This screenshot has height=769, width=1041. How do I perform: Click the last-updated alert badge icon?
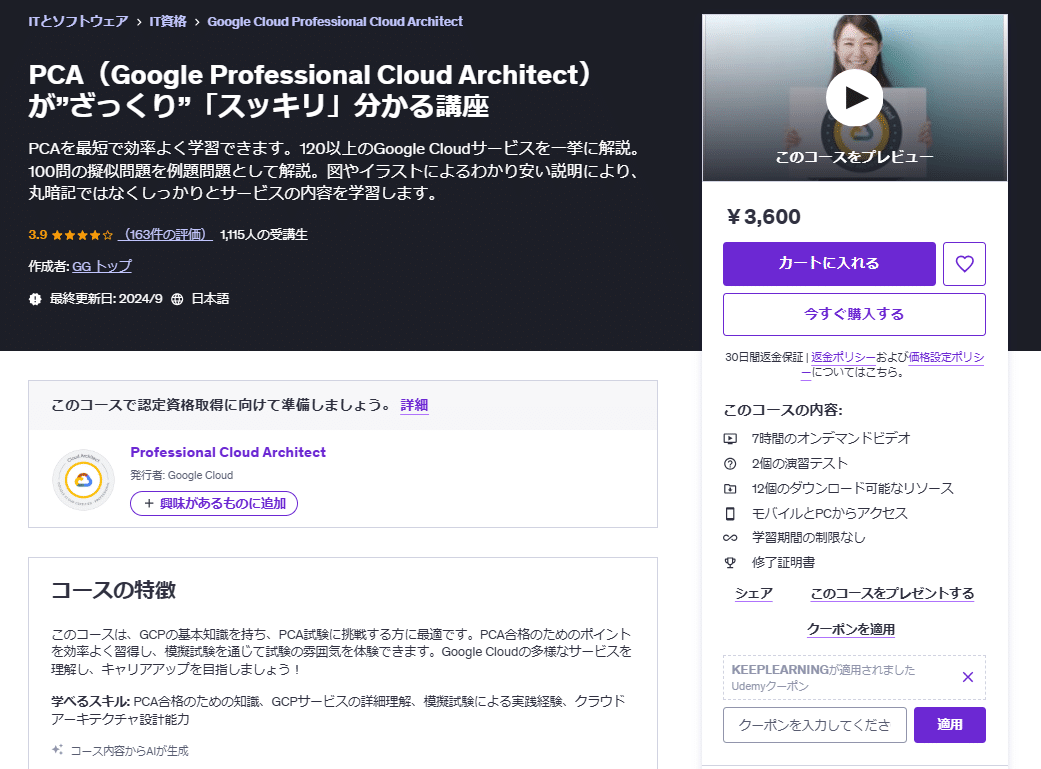(35, 299)
